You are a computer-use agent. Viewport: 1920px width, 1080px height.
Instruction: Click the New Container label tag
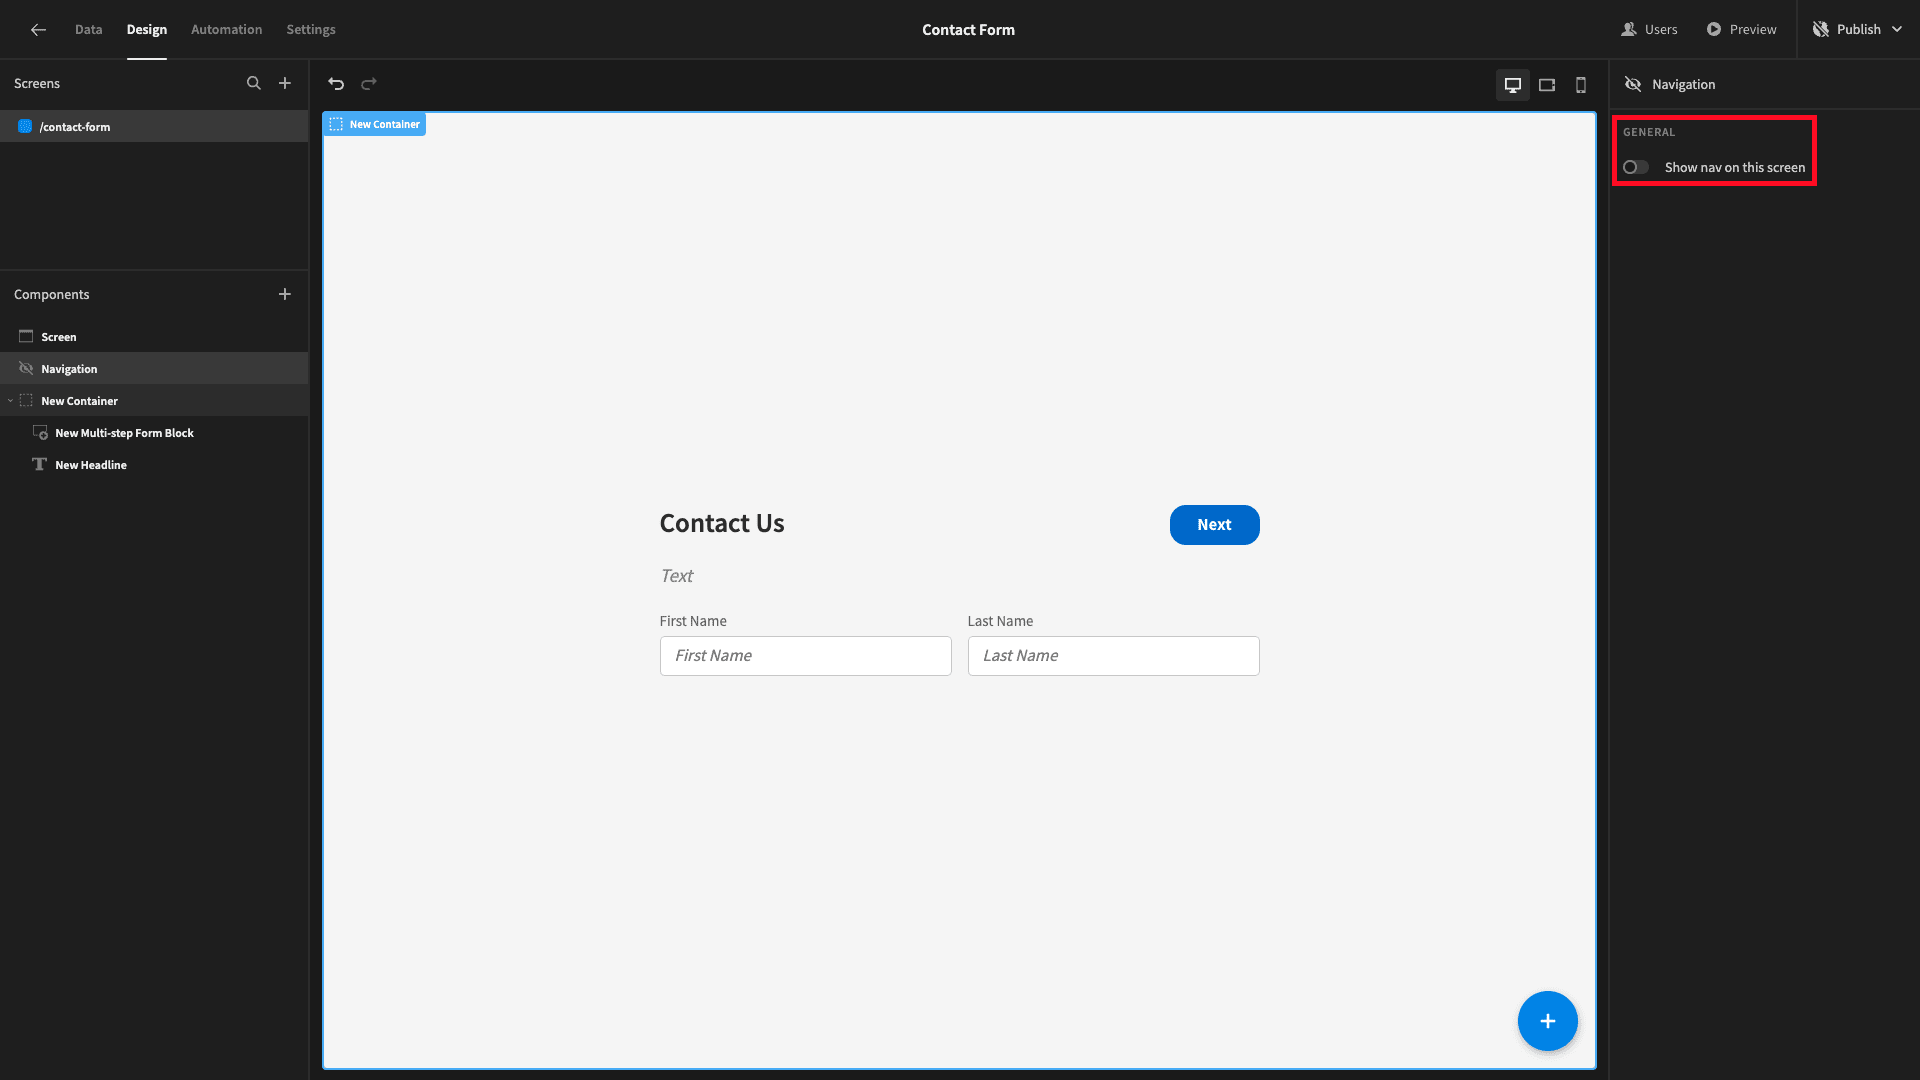374,125
